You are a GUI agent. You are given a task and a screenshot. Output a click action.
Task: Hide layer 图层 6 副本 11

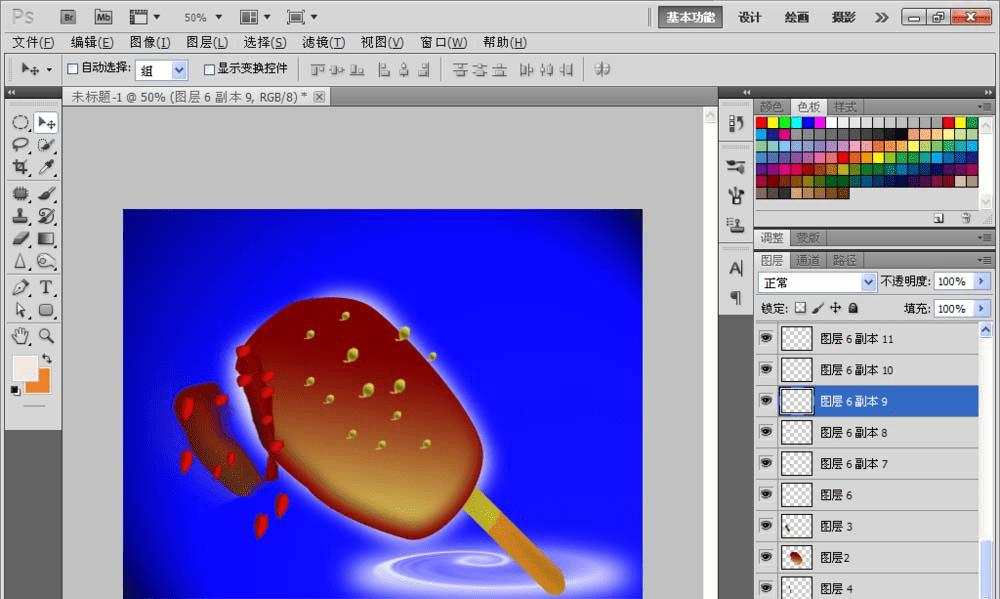tap(766, 339)
